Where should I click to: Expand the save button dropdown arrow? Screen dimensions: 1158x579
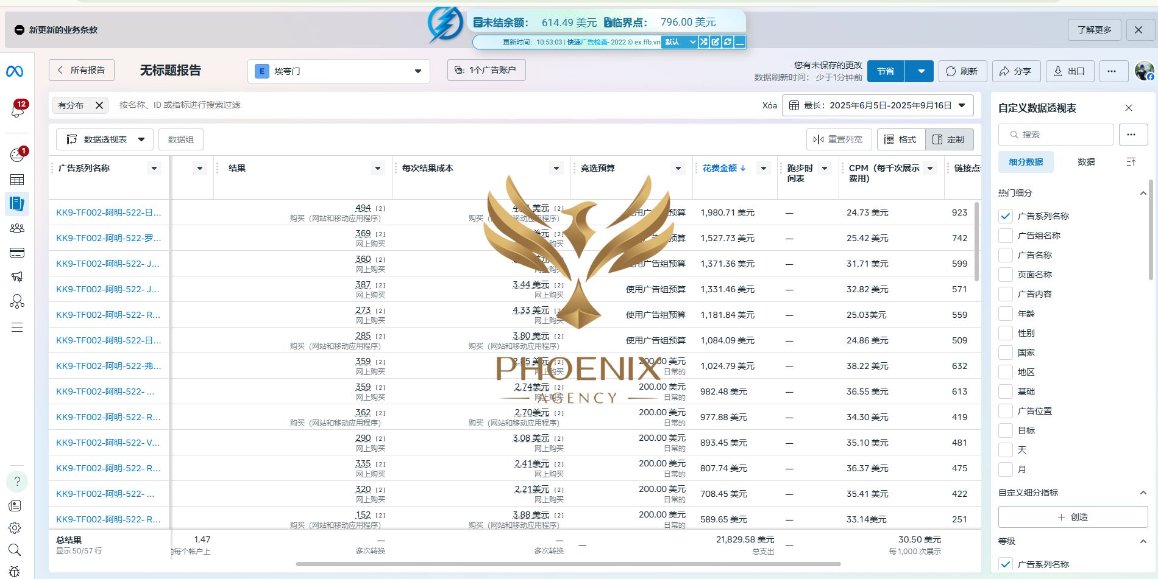point(919,71)
